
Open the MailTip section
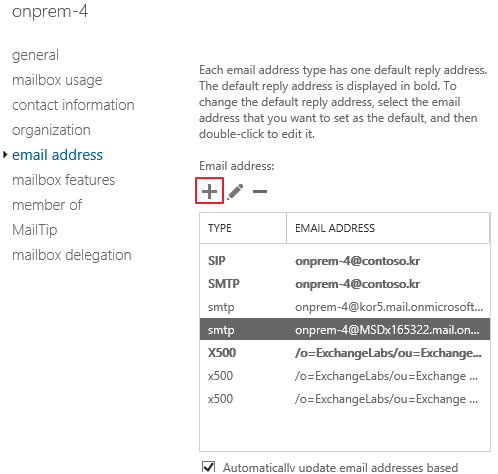(x=34, y=230)
